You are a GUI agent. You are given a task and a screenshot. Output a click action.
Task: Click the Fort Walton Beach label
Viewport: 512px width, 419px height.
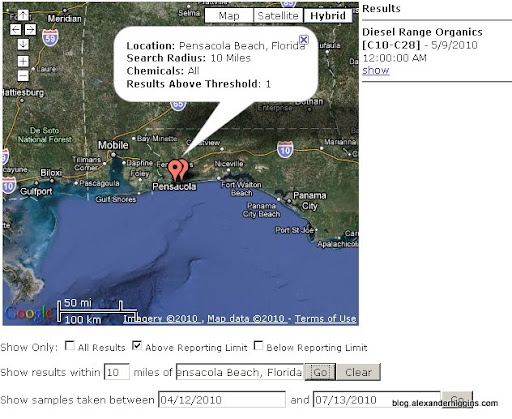point(241,189)
